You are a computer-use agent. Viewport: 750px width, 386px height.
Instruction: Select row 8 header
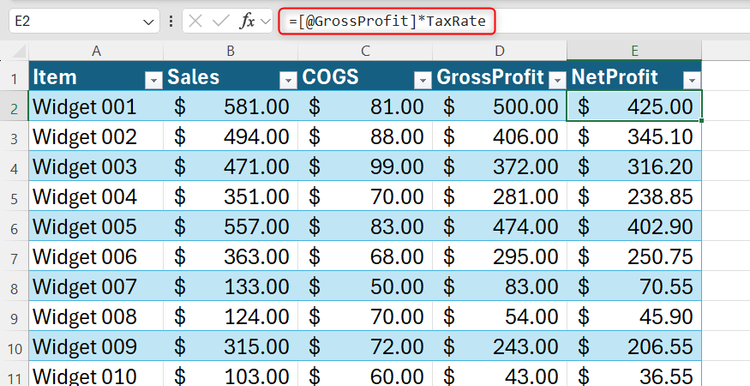(x=14, y=287)
